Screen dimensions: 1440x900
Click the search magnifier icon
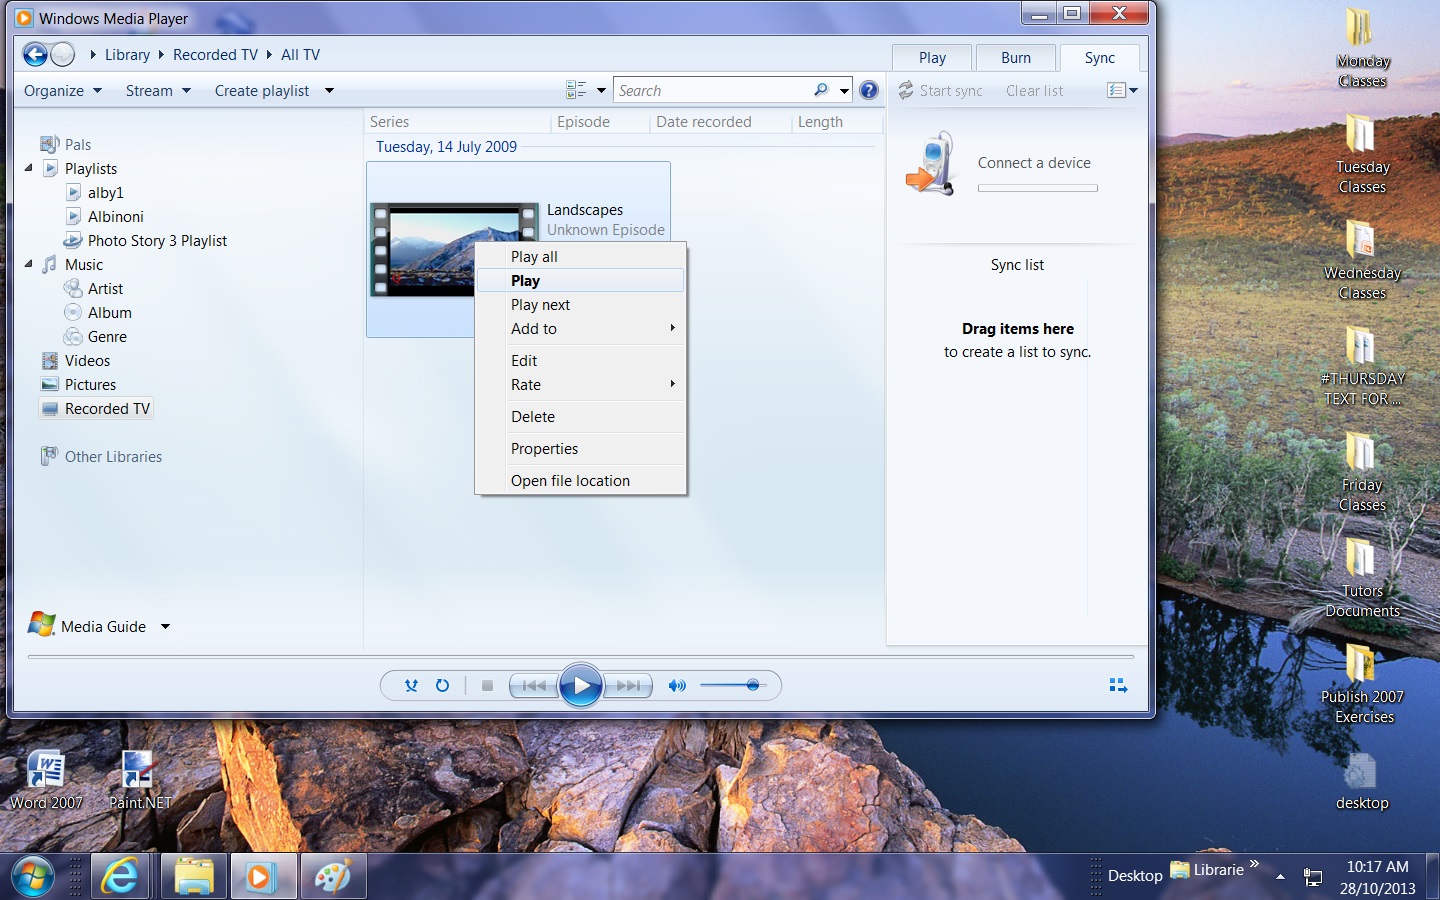(x=821, y=90)
